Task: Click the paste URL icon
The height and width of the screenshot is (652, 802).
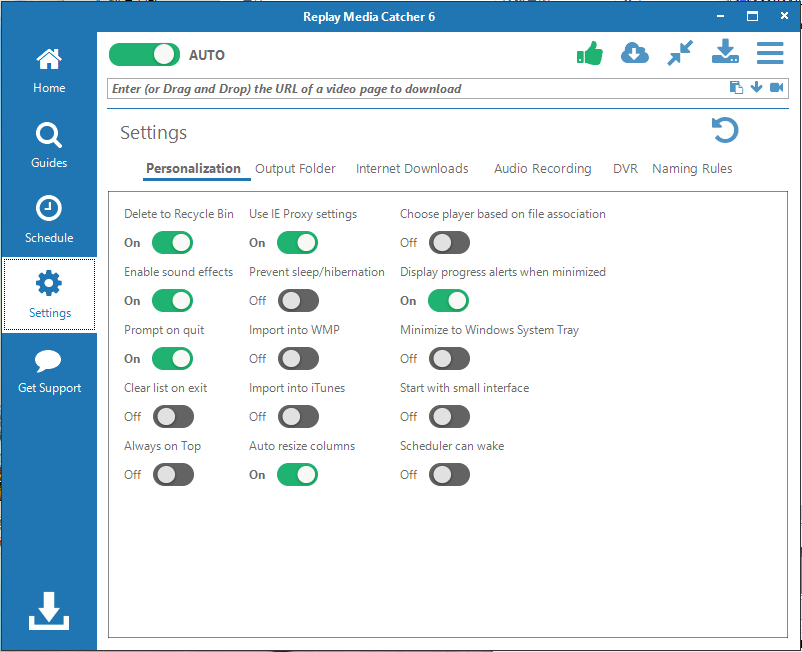Action: point(736,88)
